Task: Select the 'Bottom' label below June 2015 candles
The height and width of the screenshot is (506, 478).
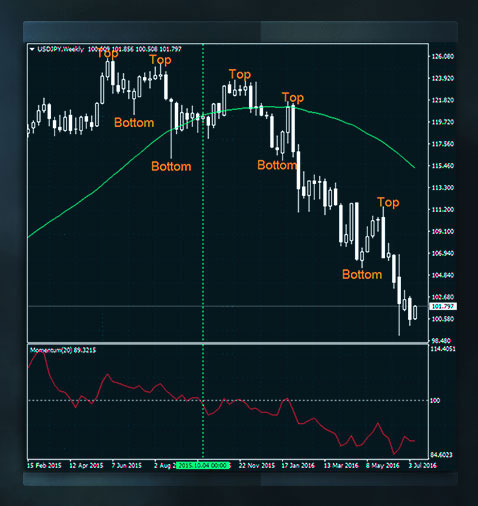Action: [134, 122]
